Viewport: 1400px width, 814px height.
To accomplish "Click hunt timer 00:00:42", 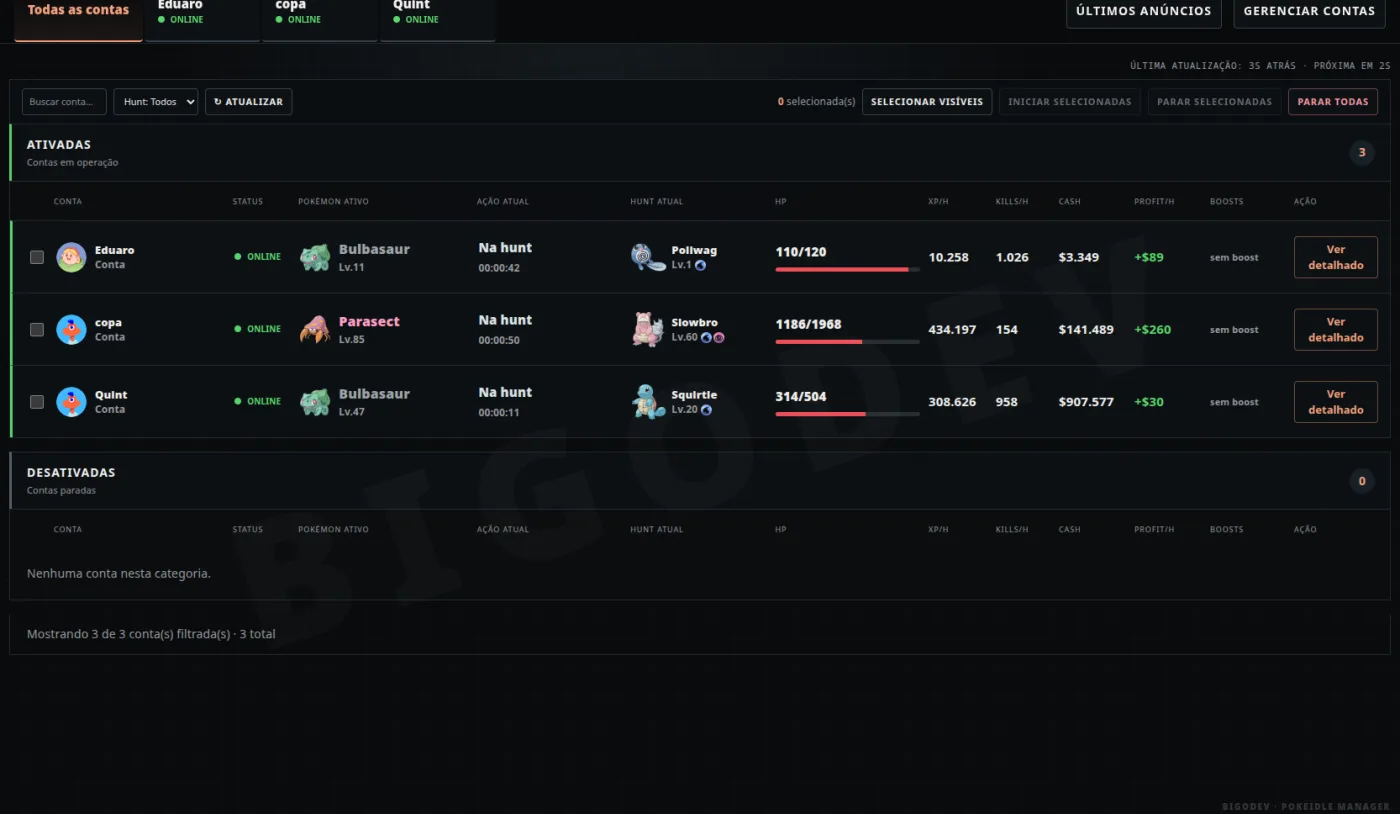I will click(499, 268).
